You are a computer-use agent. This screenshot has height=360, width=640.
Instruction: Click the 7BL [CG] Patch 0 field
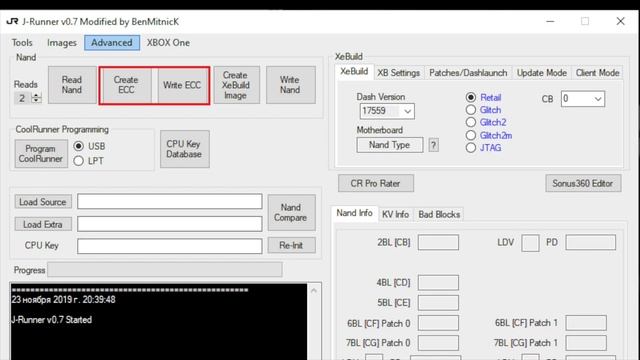(438, 343)
